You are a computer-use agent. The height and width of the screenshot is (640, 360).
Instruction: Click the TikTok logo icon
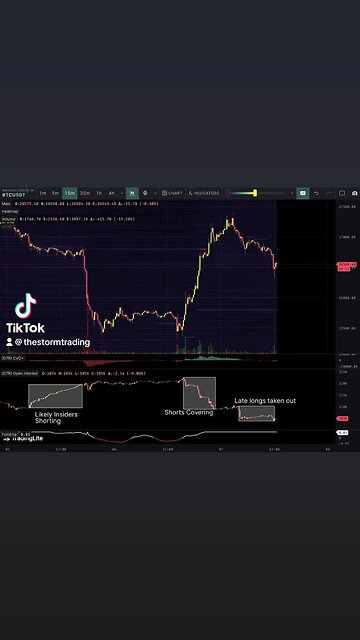(x=25, y=306)
